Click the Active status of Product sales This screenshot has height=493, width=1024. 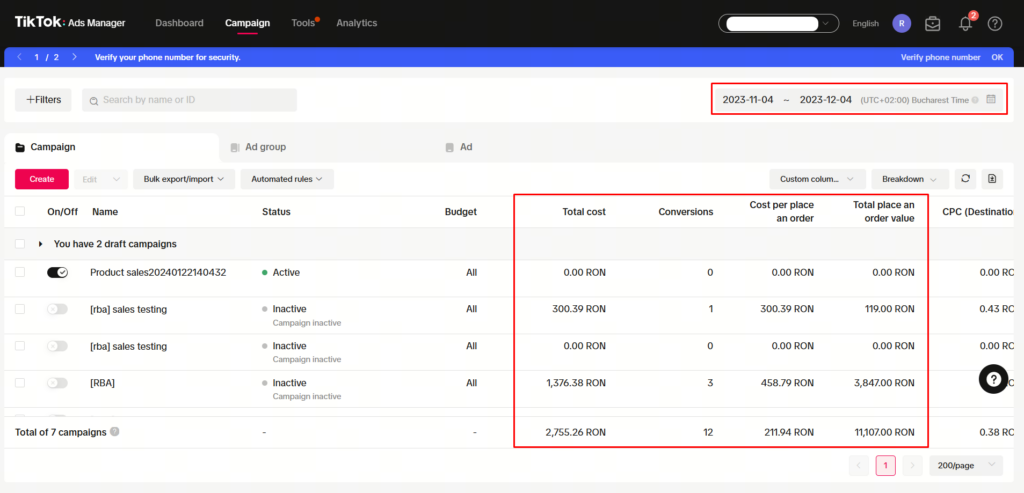pyautogui.click(x=286, y=272)
